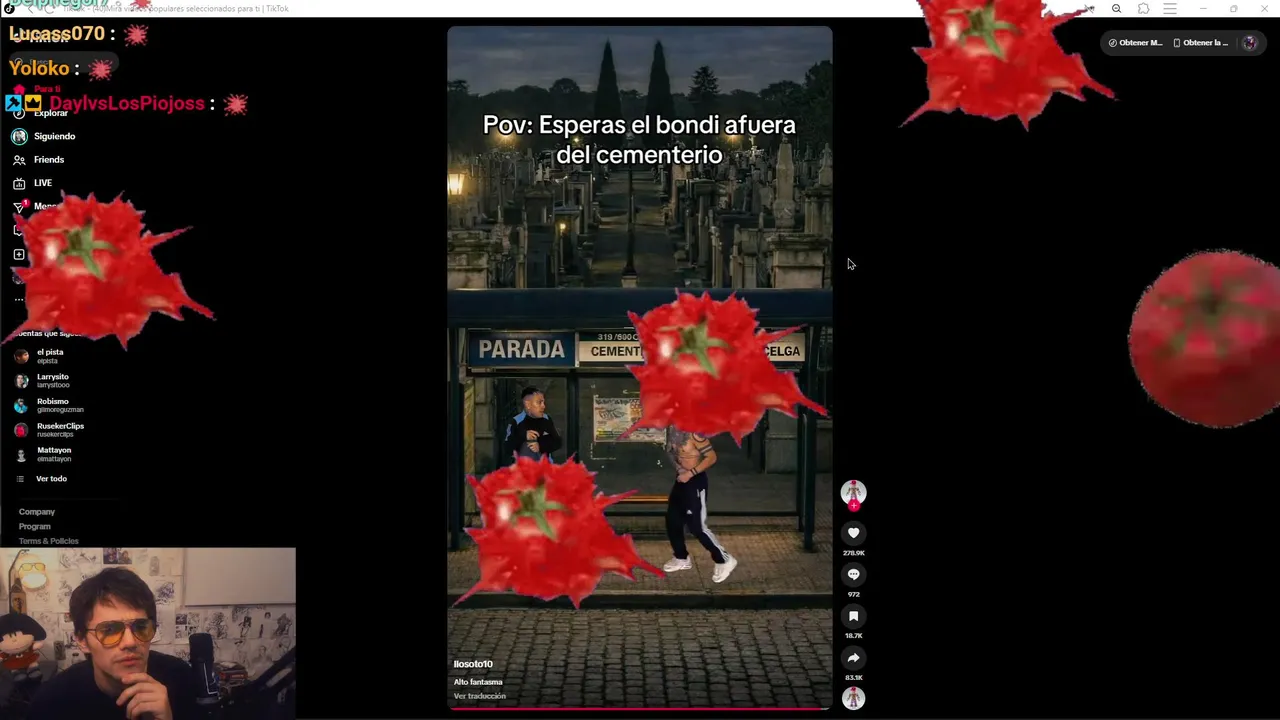This screenshot has width=1280, height=720.
Task: Follow creator via pink plus badge
Action: [x=853, y=506]
